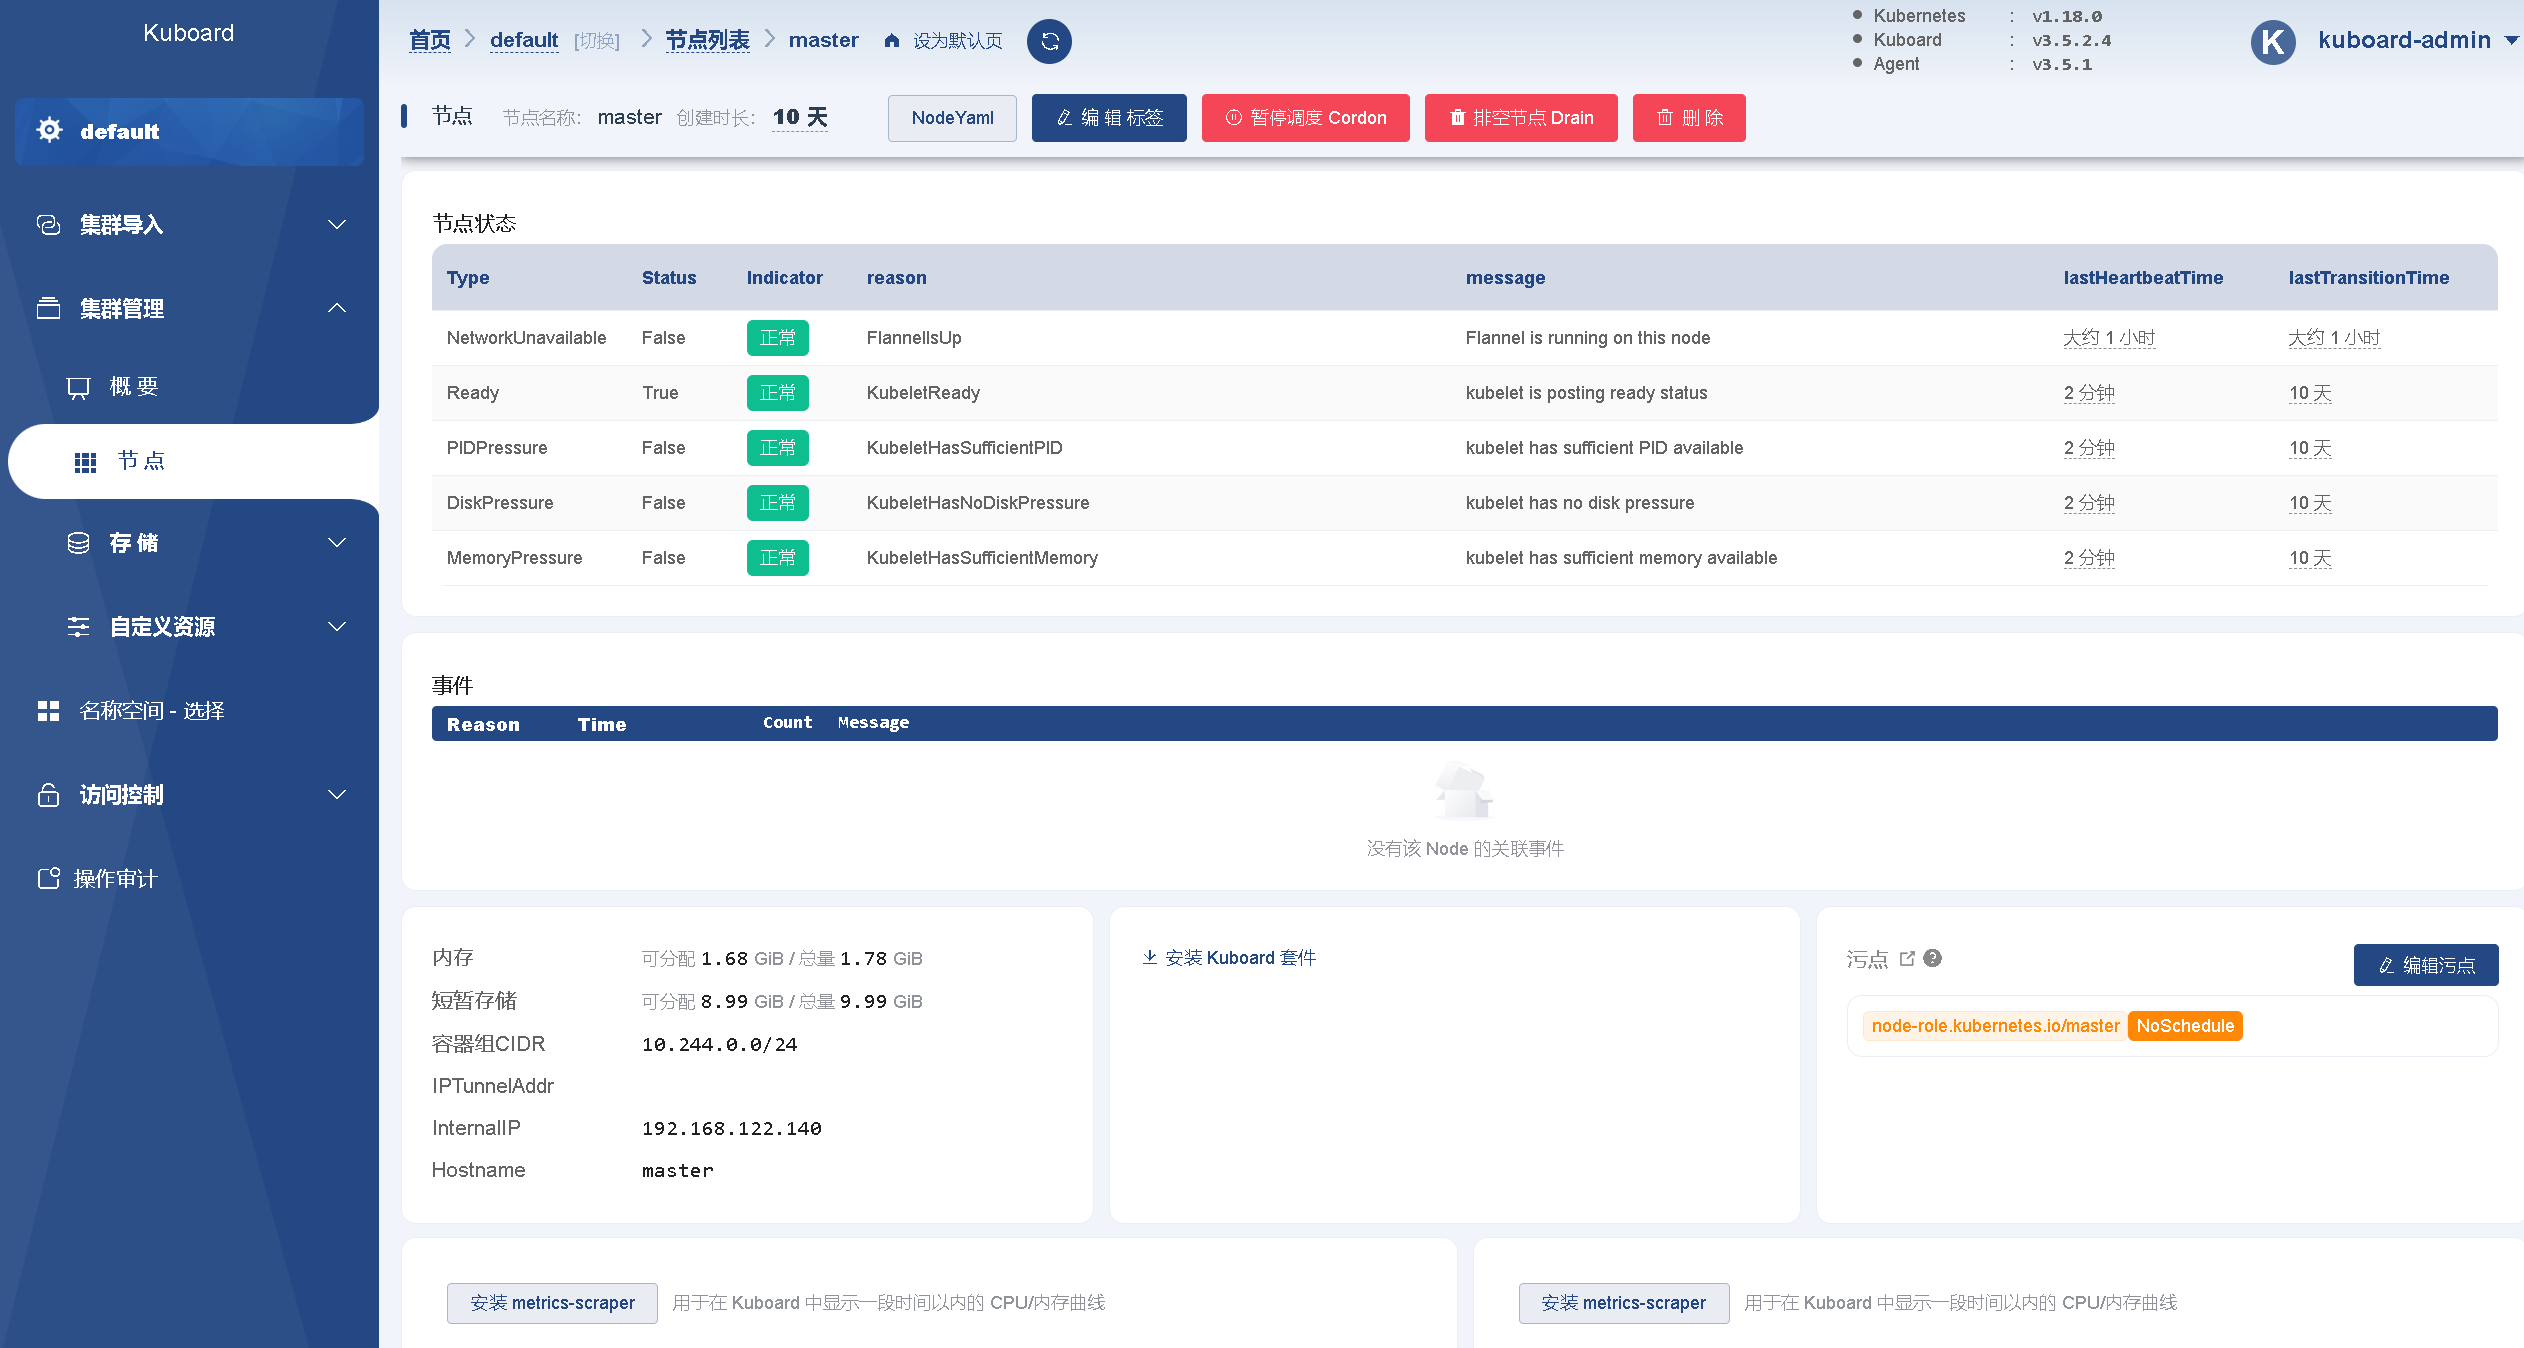Open the kuboard-admin user dropdown arrow
Viewport: 2524px width, 1348px height.
(x=2511, y=41)
